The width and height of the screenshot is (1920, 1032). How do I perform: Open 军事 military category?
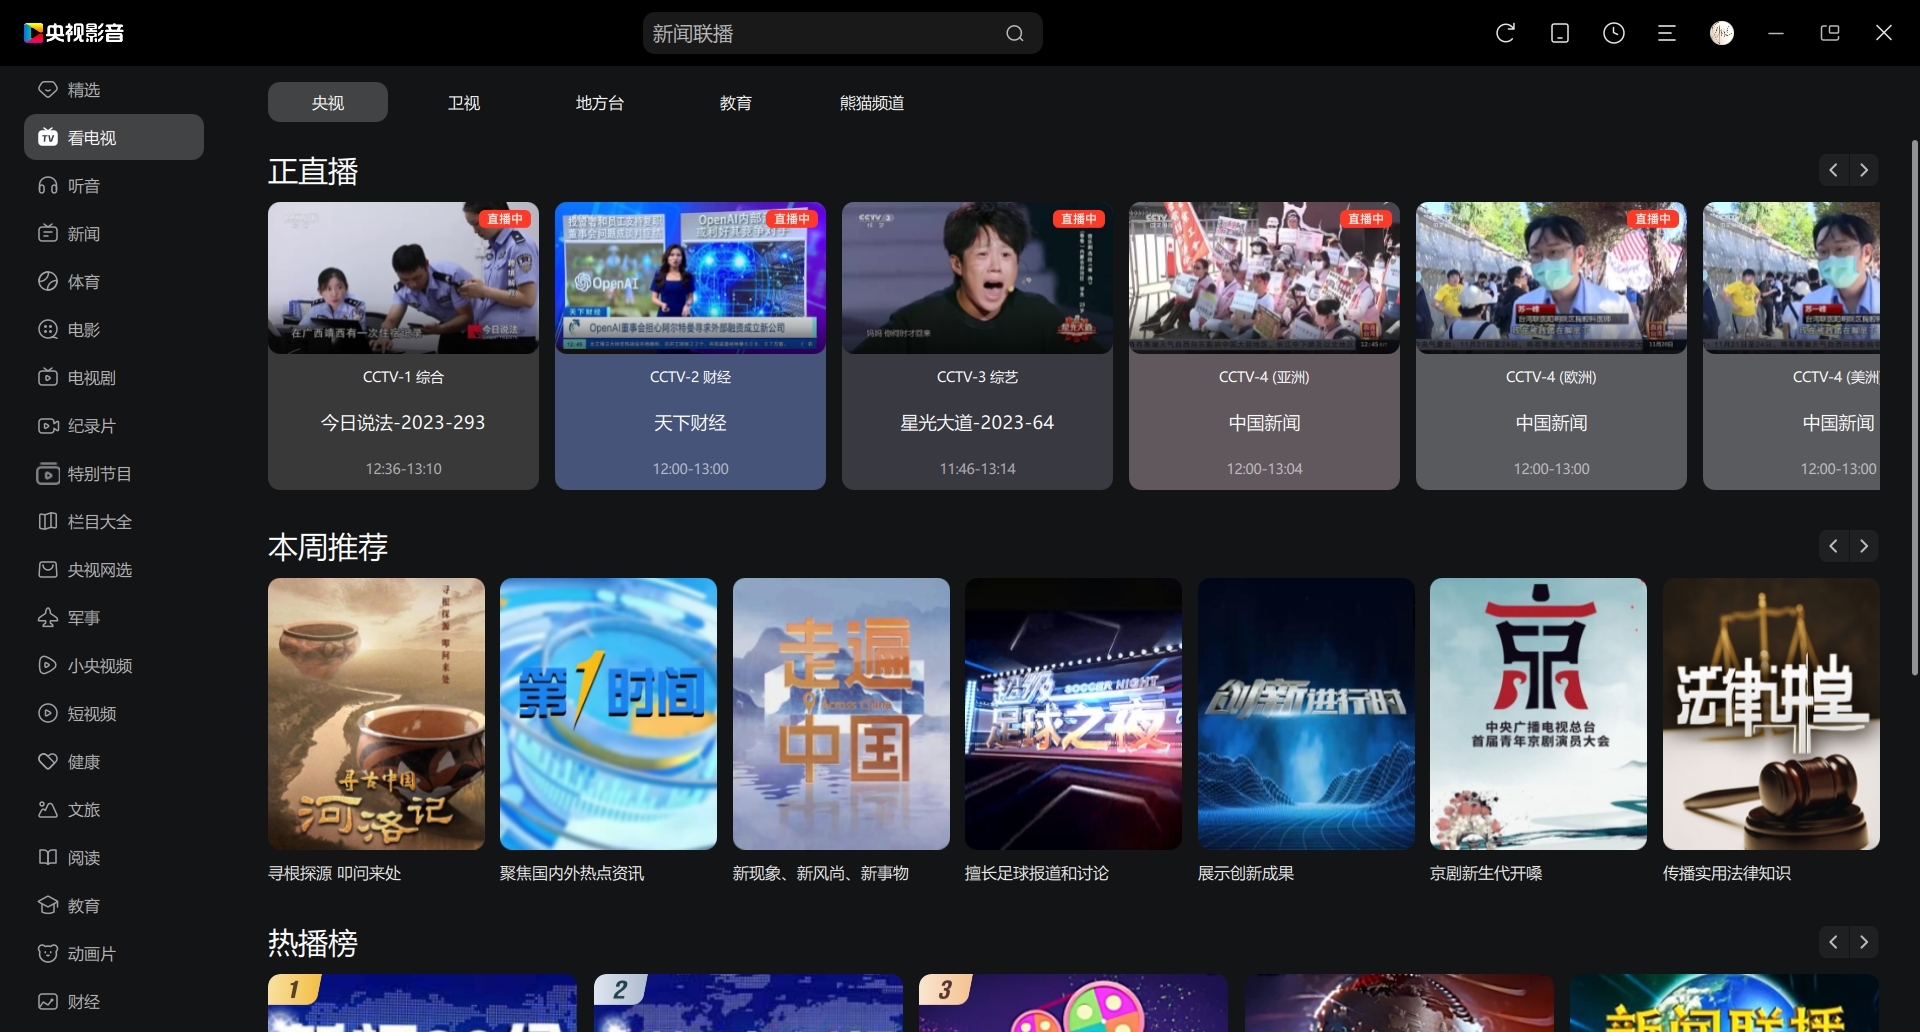coord(84,618)
